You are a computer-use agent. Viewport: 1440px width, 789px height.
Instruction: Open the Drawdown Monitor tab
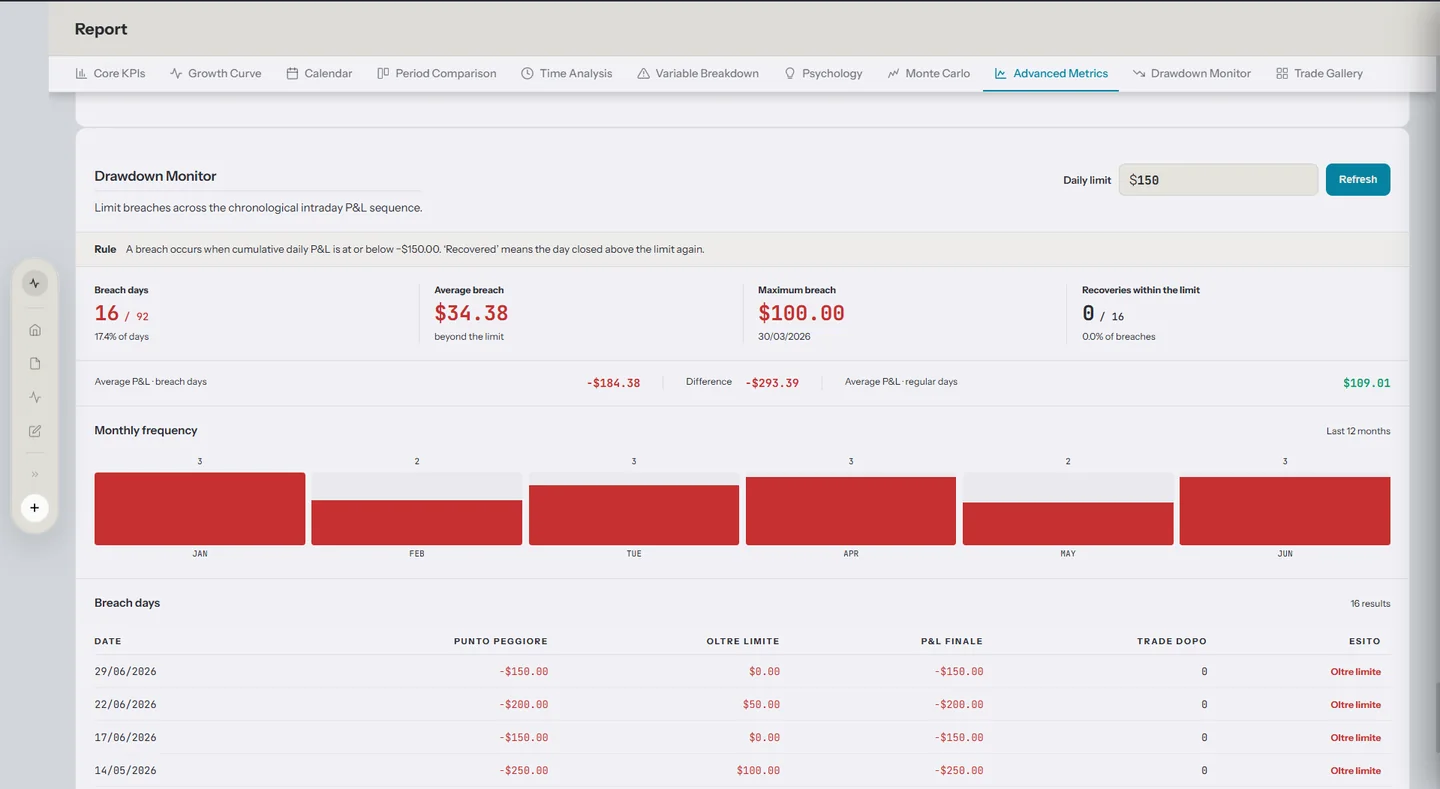(1192, 73)
